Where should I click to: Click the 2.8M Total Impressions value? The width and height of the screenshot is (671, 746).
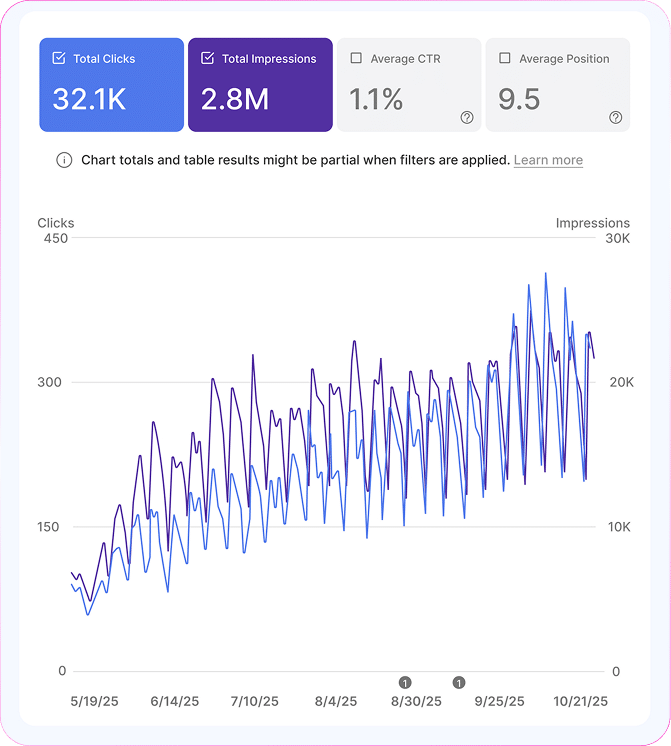tap(234, 98)
